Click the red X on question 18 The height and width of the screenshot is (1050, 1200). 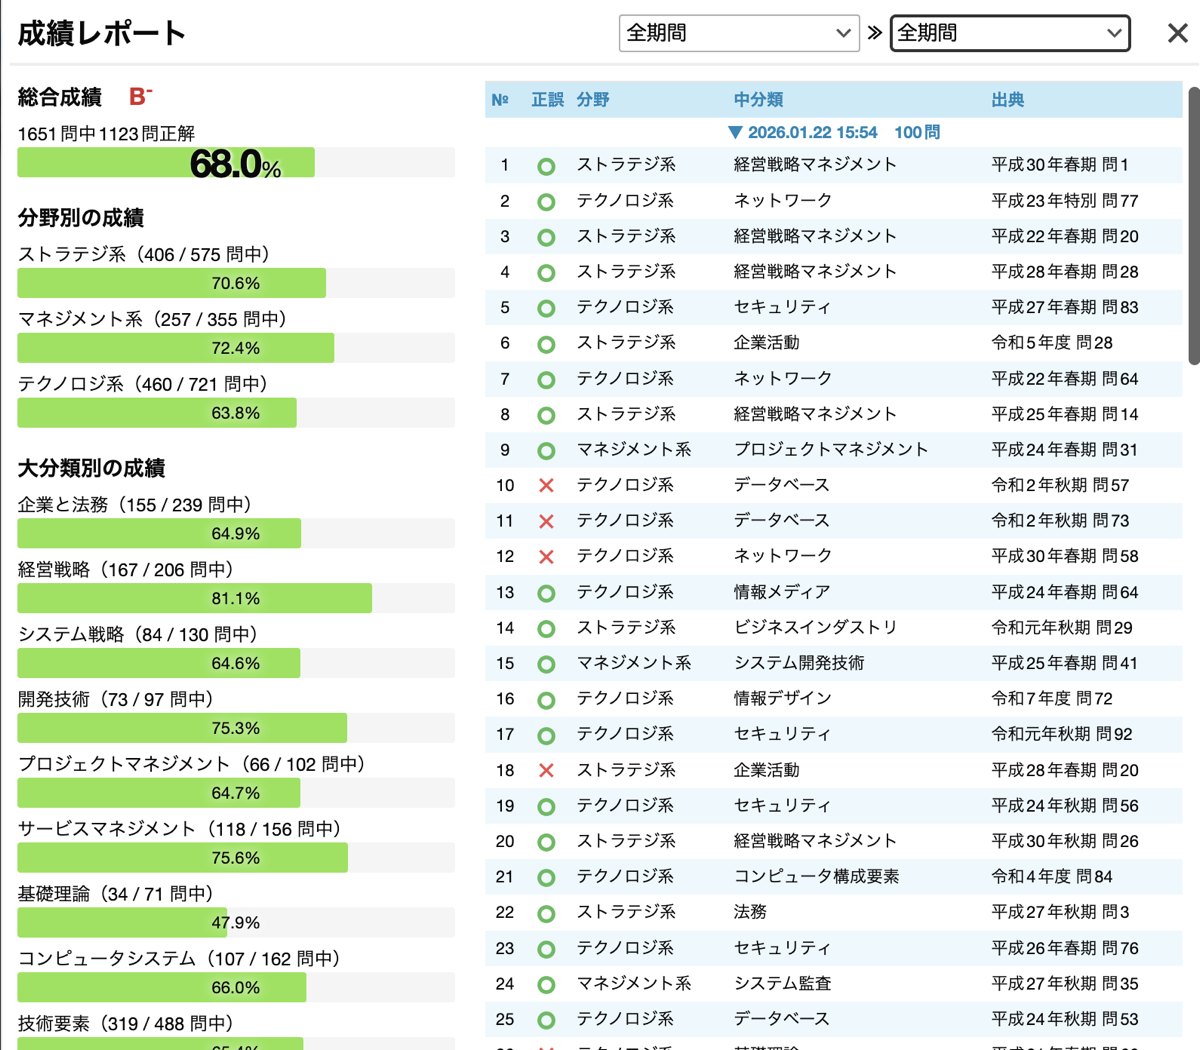click(546, 771)
